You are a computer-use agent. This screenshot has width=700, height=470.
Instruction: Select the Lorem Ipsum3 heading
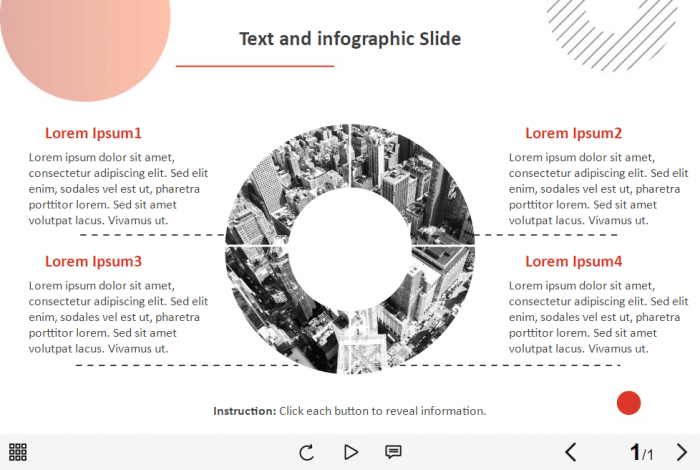click(x=93, y=261)
